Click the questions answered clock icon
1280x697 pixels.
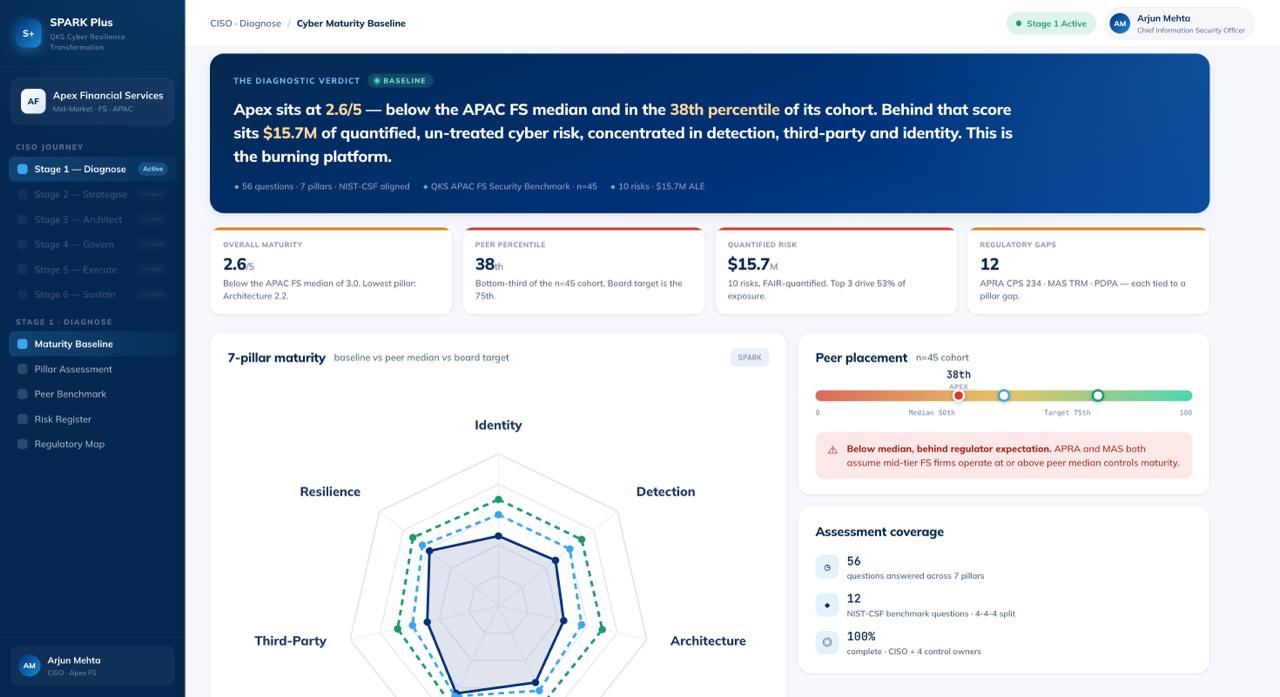click(827, 567)
